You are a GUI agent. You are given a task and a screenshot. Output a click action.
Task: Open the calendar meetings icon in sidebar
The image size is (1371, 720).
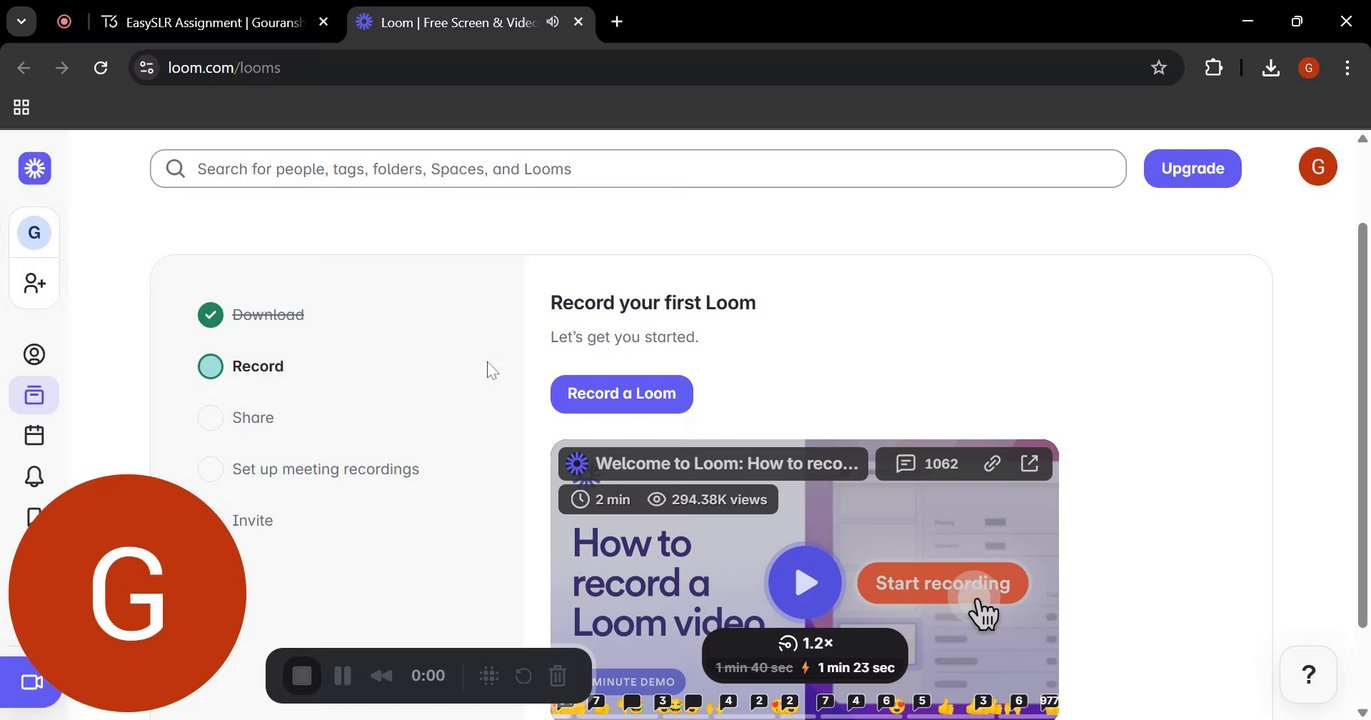(x=34, y=435)
